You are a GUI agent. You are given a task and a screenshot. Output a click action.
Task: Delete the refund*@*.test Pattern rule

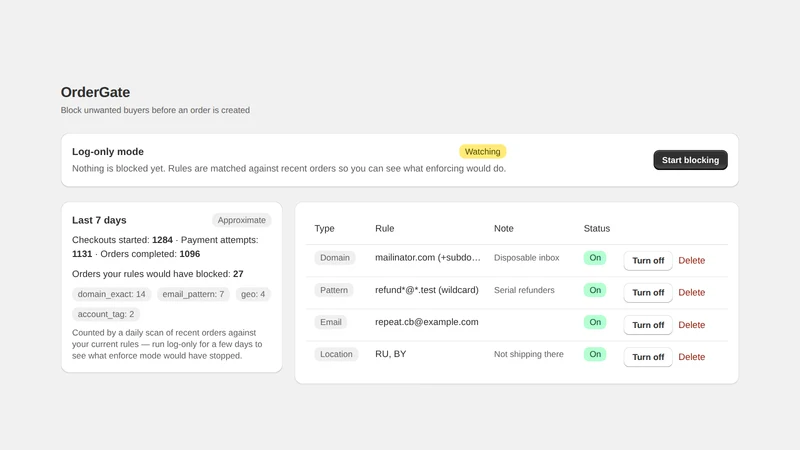pos(691,292)
